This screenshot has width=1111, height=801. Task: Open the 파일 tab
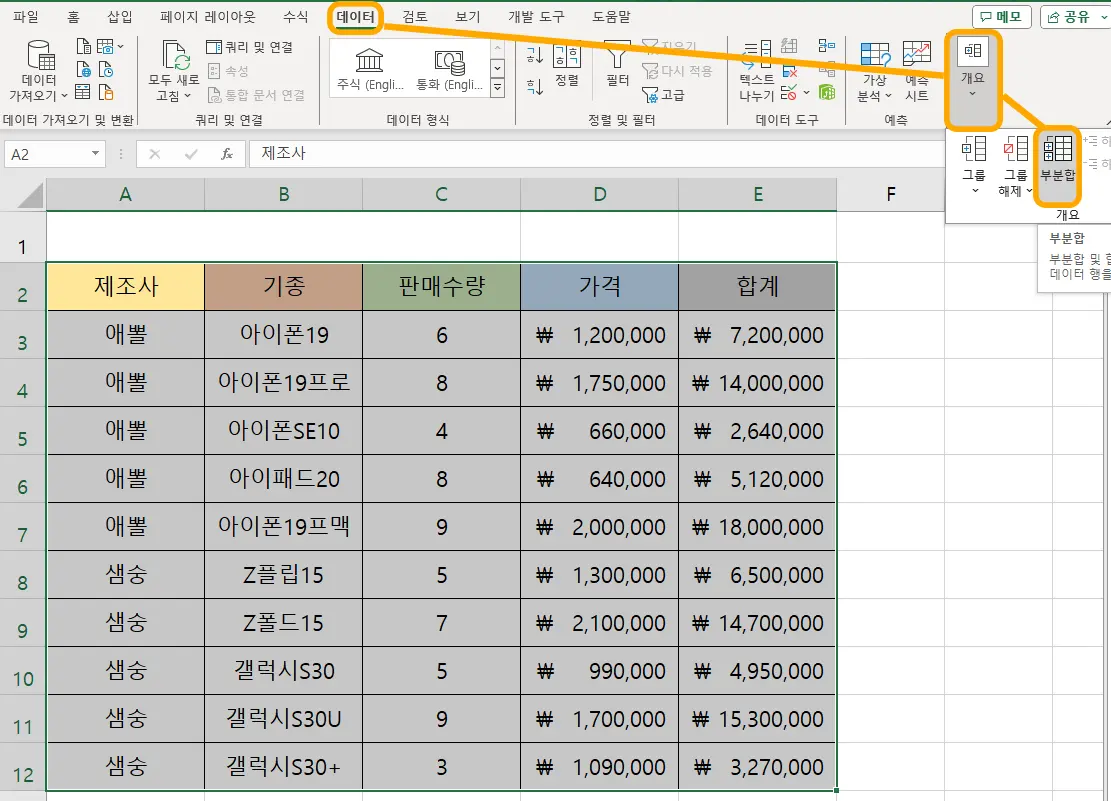26,17
